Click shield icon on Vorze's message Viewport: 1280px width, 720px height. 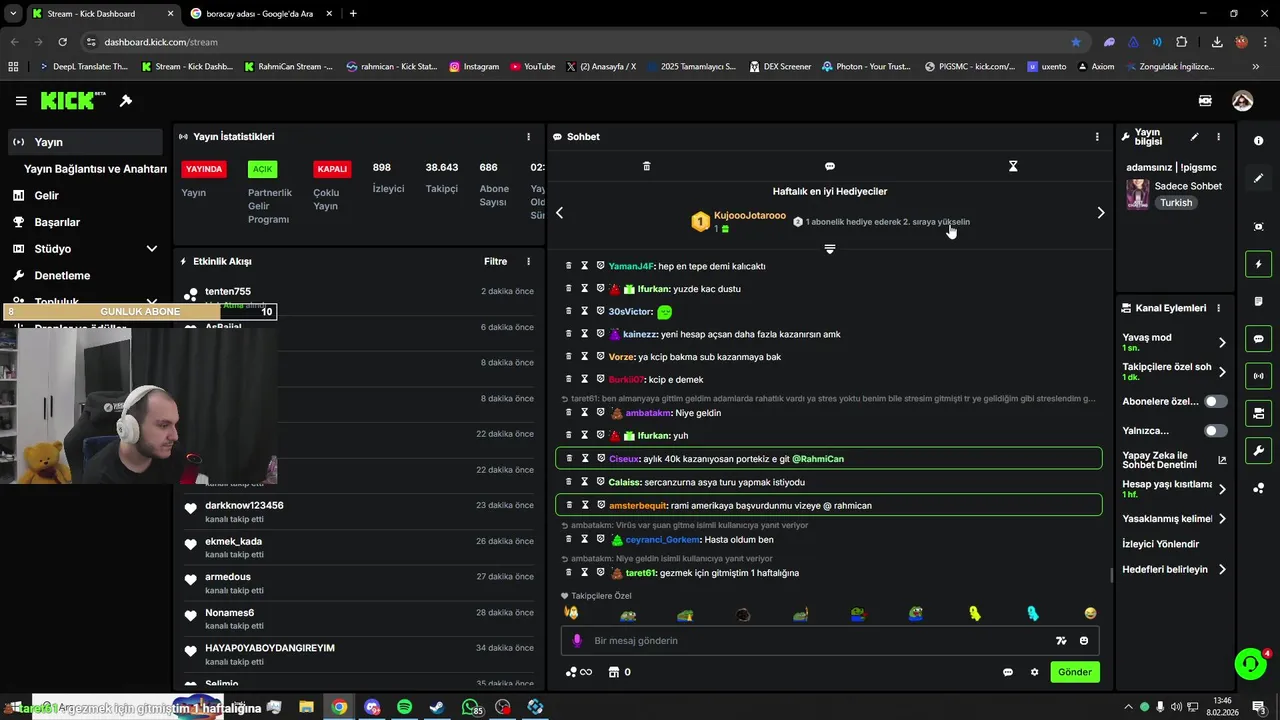(601, 357)
